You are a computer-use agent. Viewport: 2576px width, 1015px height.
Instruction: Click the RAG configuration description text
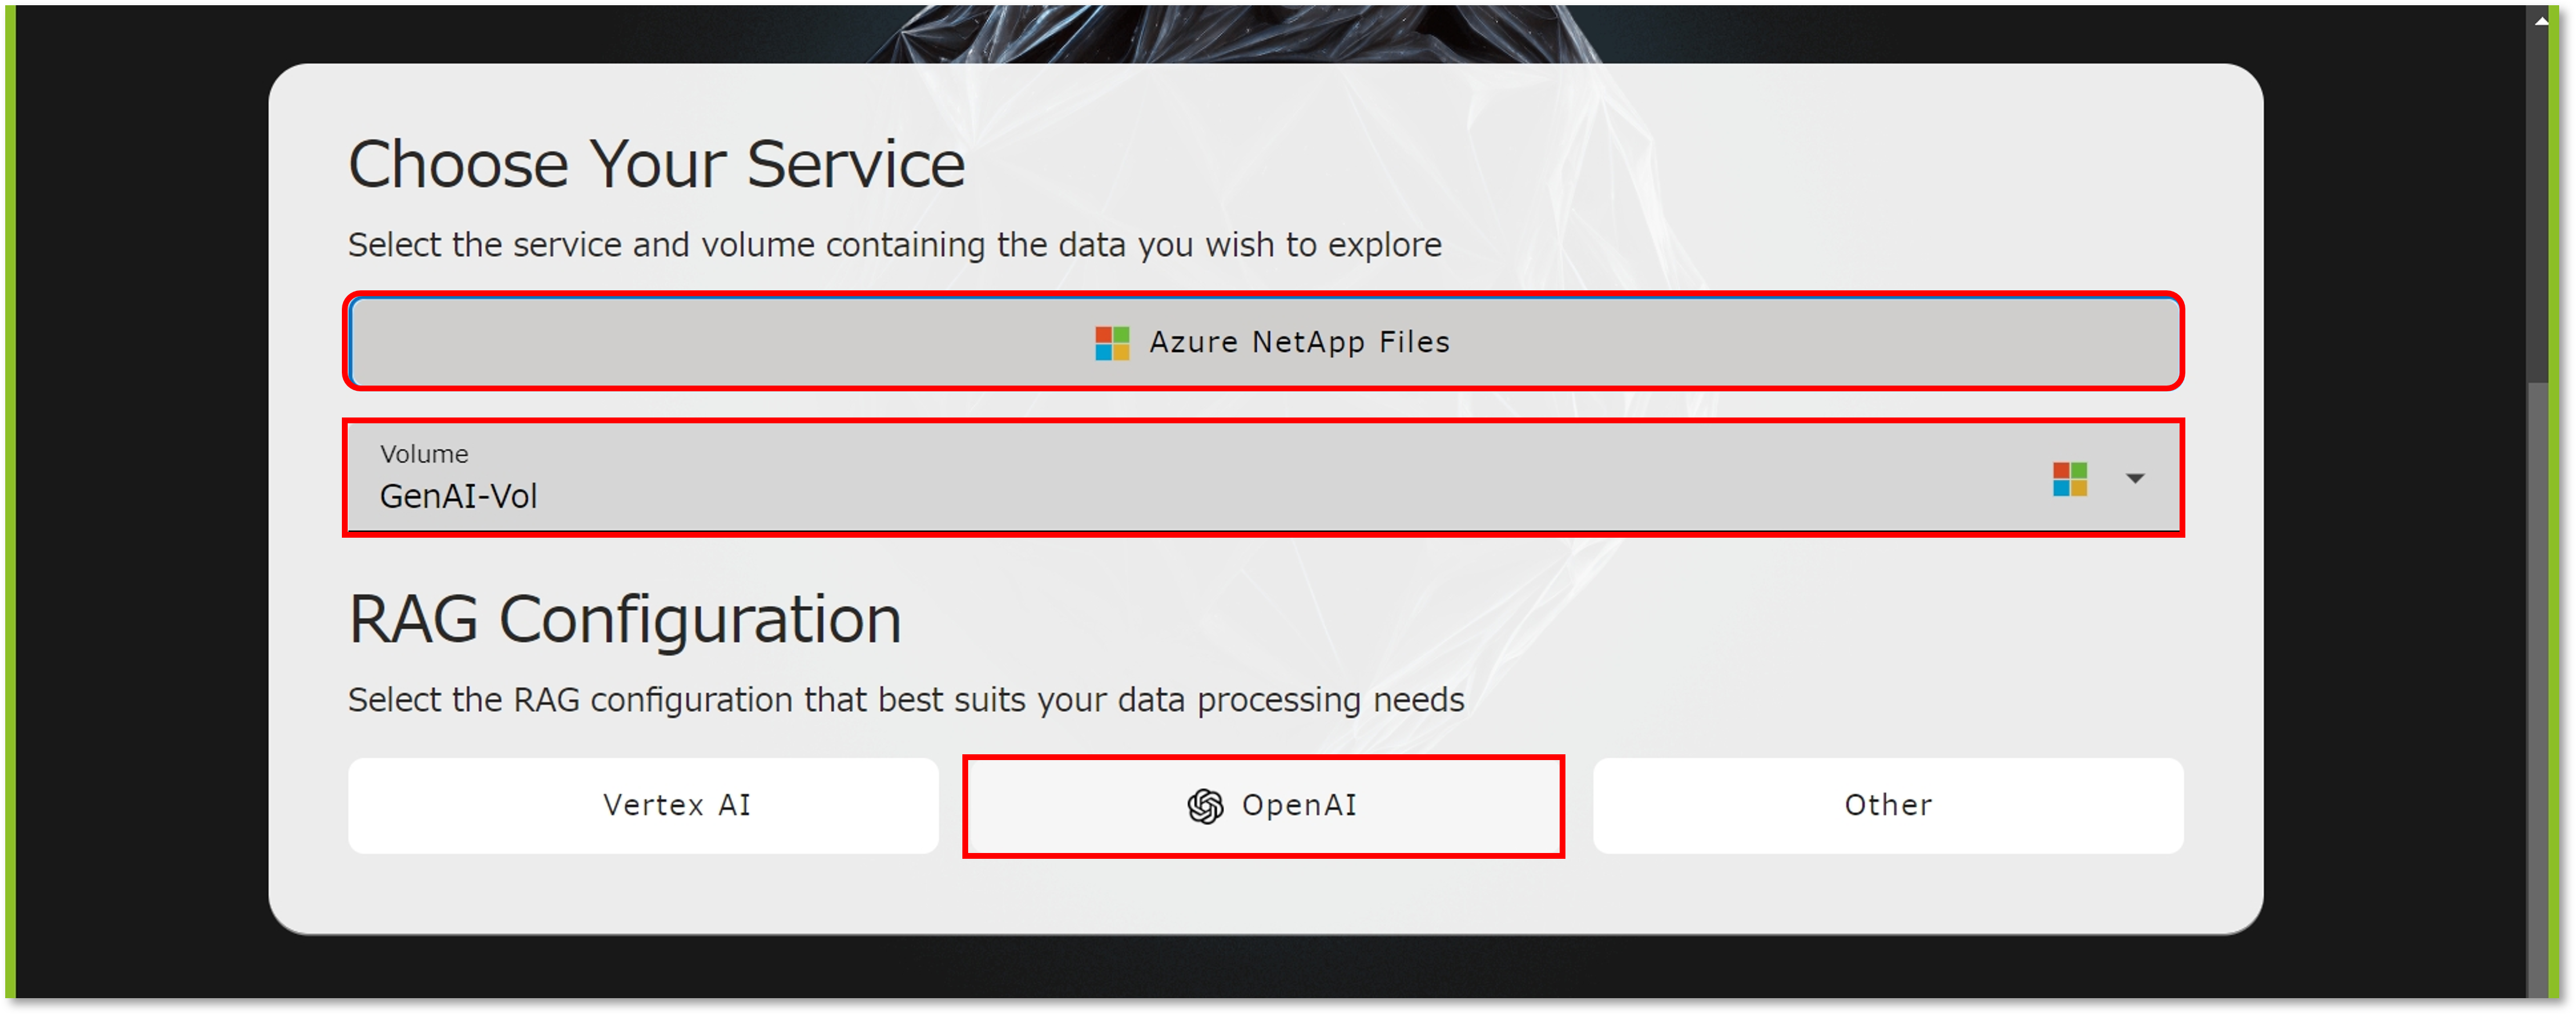tap(905, 700)
